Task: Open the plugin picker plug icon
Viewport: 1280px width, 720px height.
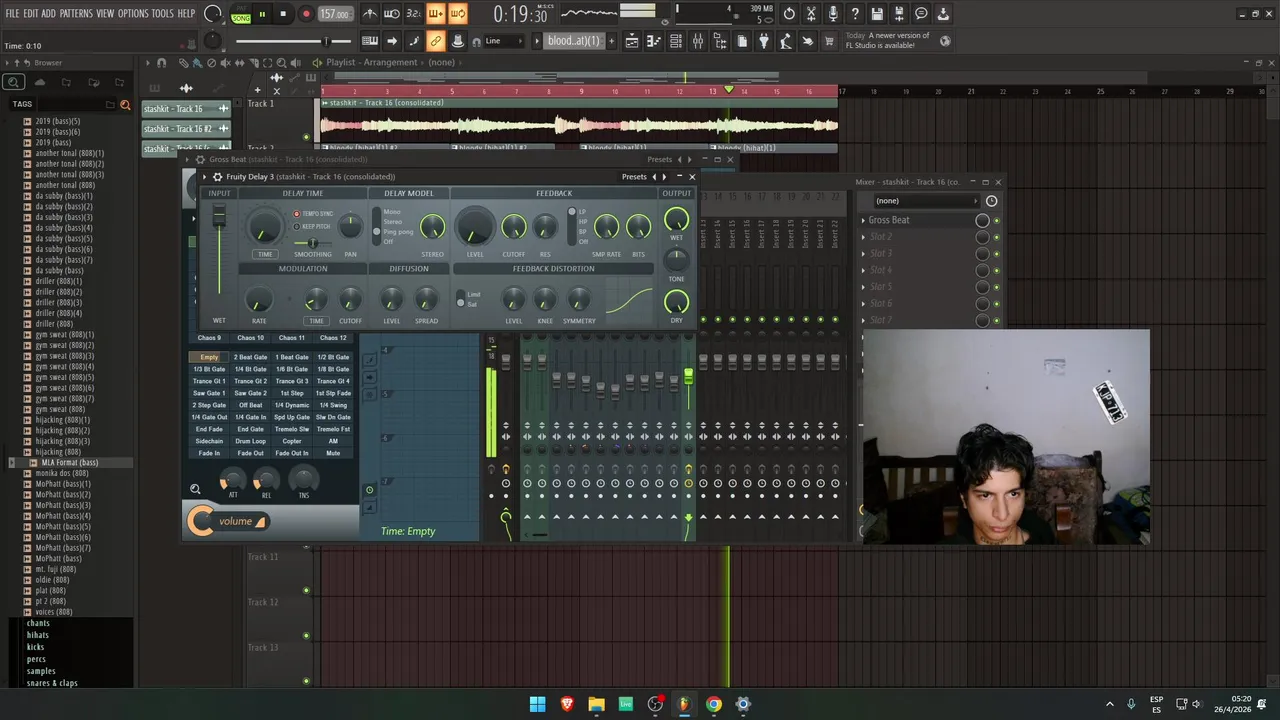Action: click(x=764, y=41)
